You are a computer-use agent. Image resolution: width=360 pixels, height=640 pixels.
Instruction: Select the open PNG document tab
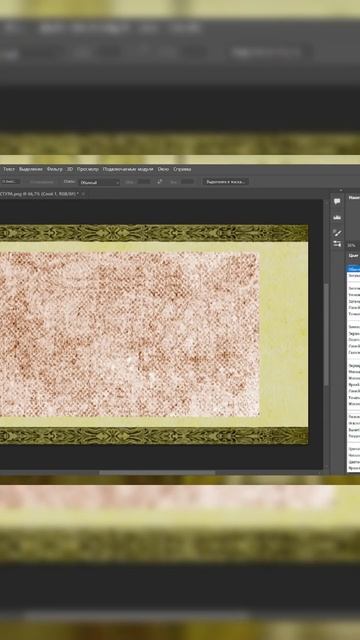click(39, 193)
